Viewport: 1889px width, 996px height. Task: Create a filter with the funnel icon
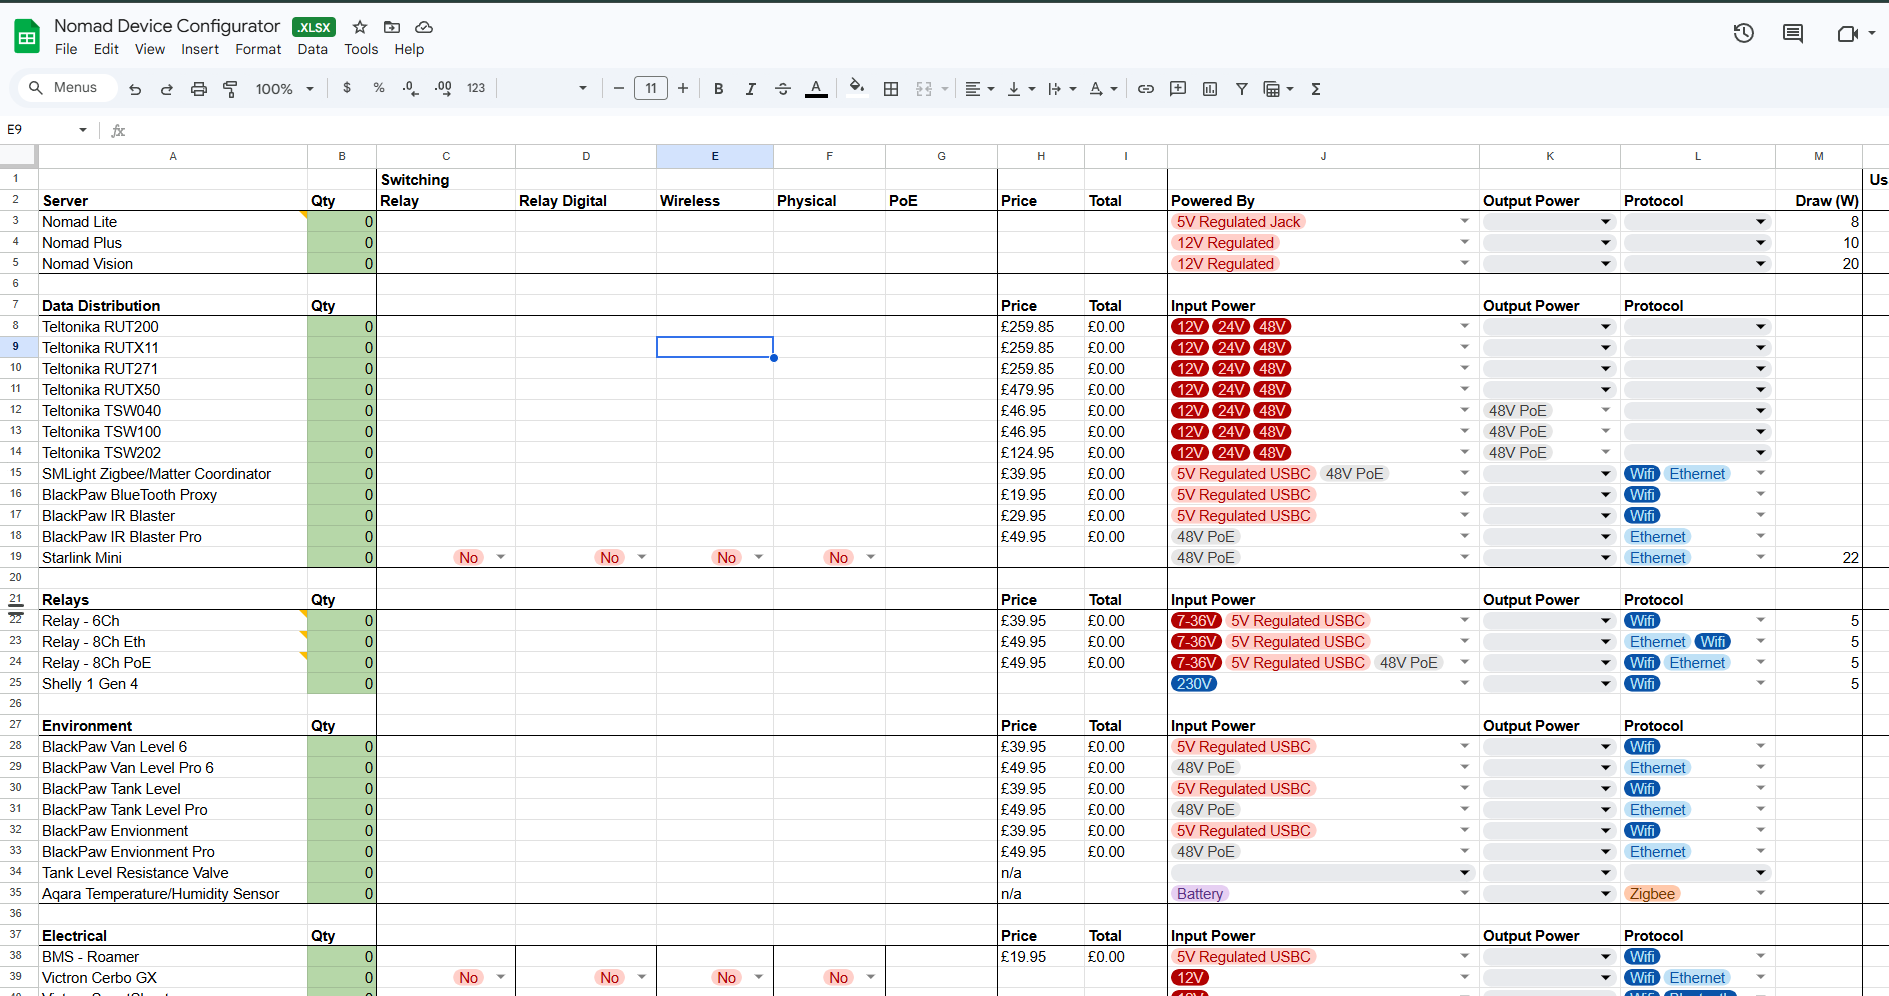(x=1242, y=89)
